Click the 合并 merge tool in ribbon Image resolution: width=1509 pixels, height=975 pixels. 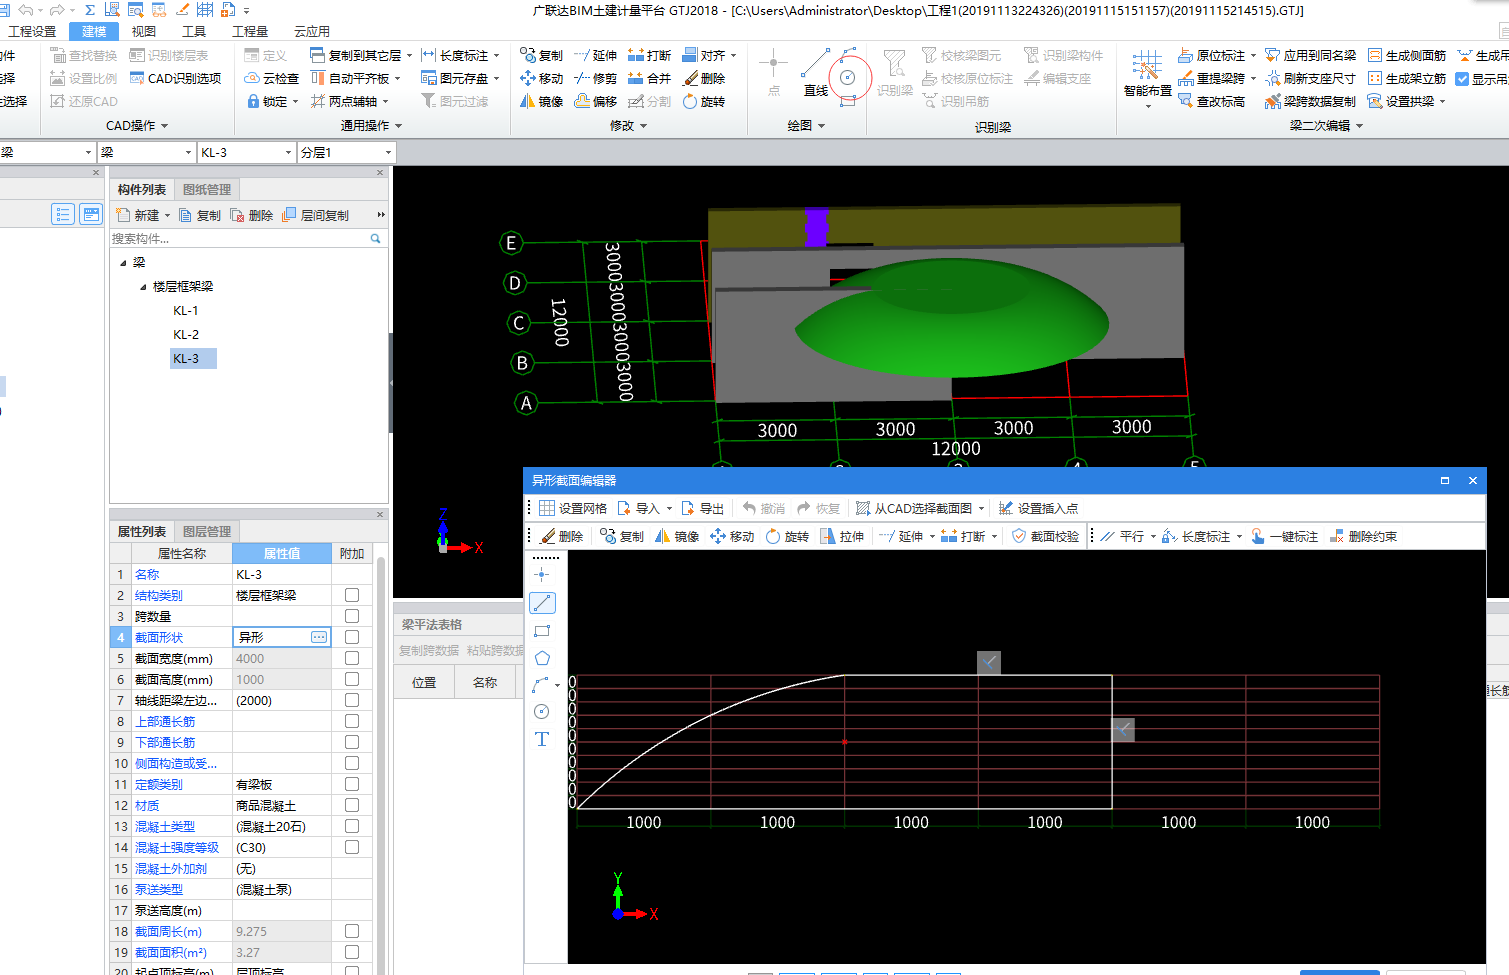[x=649, y=78]
